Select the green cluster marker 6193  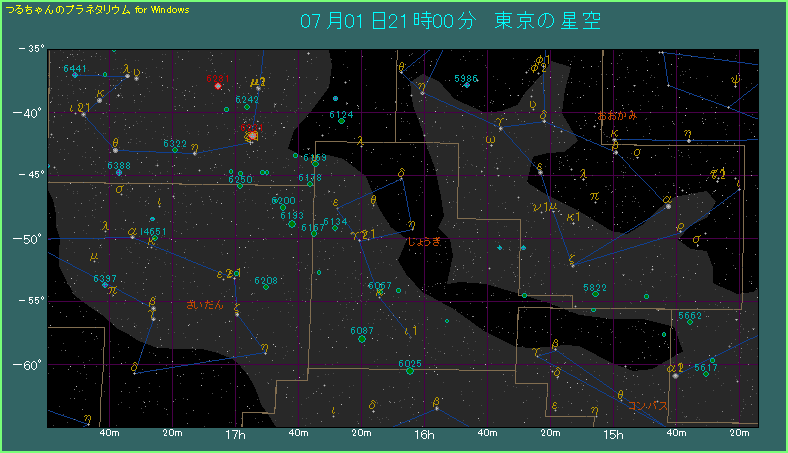coord(292,223)
